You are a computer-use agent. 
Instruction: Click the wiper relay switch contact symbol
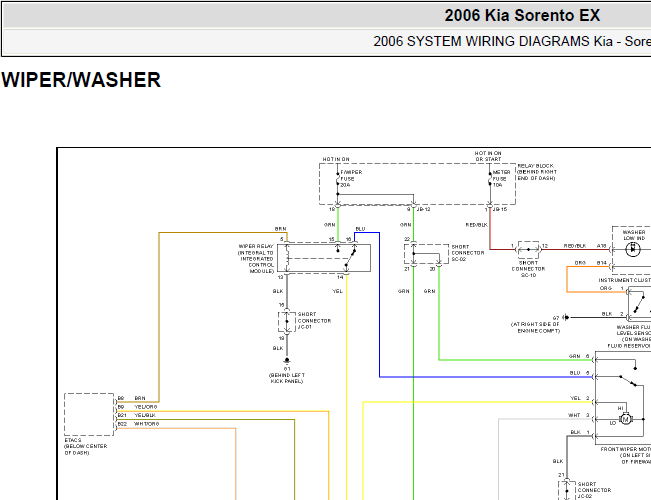click(x=351, y=259)
